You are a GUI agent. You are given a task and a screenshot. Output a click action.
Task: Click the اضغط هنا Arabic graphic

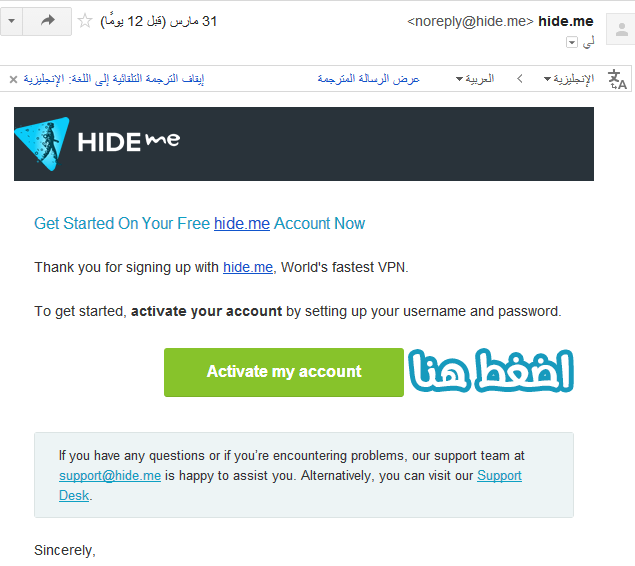(491, 370)
